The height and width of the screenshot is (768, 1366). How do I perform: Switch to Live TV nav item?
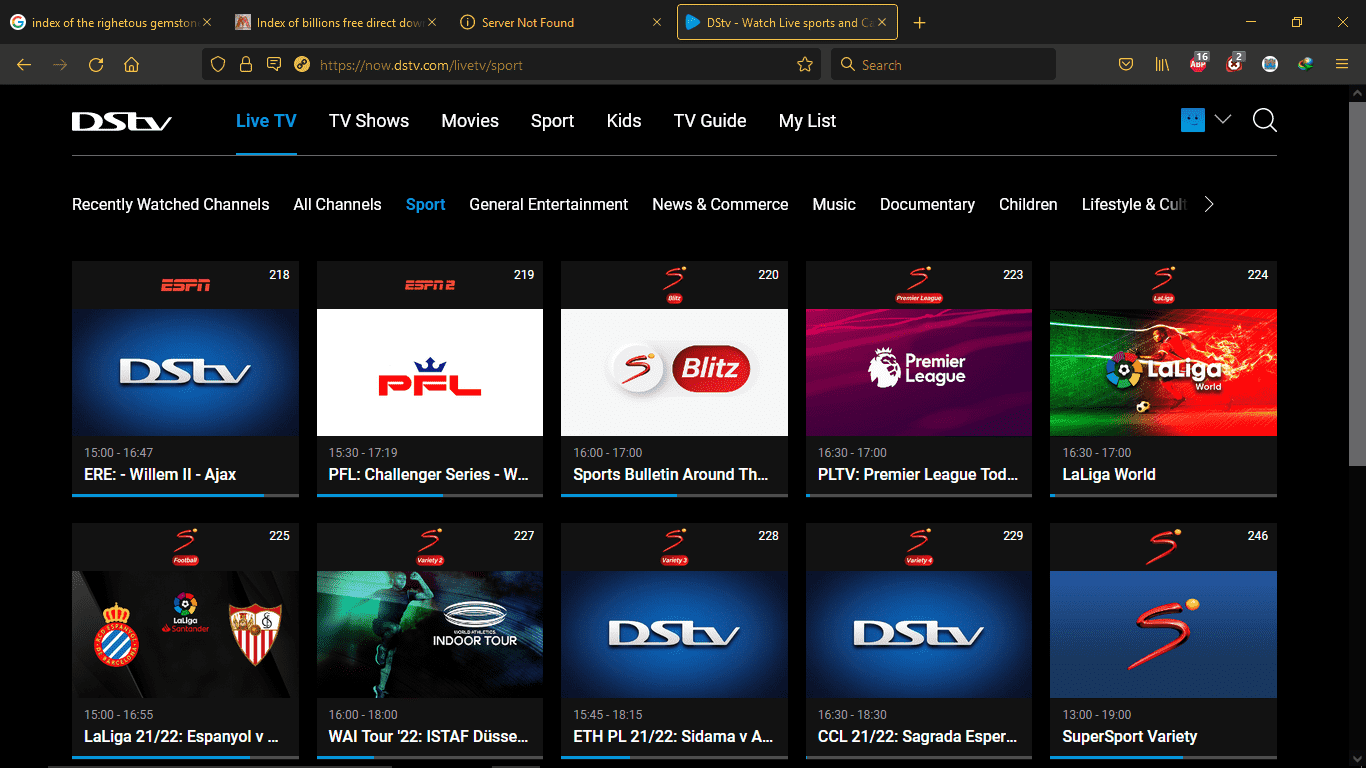click(x=266, y=121)
